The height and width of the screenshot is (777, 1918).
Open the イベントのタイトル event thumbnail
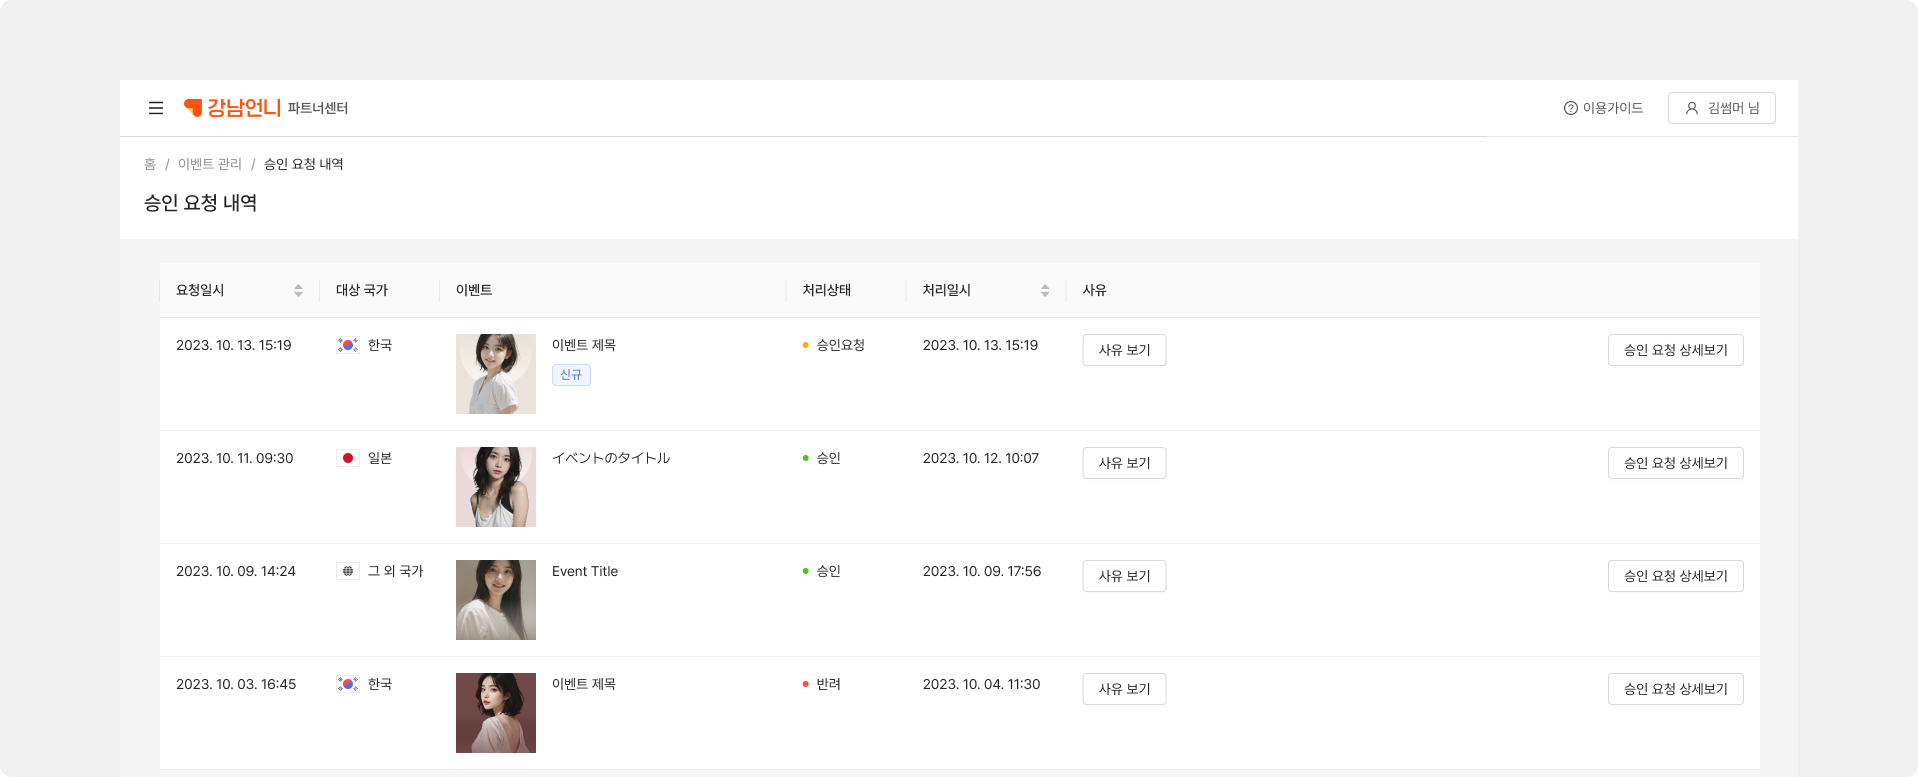click(496, 487)
